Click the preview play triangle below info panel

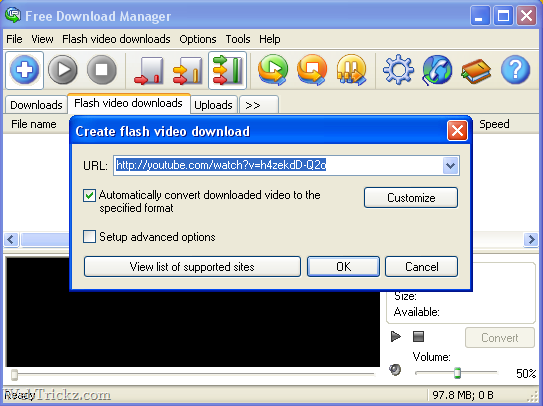[396, 336]
